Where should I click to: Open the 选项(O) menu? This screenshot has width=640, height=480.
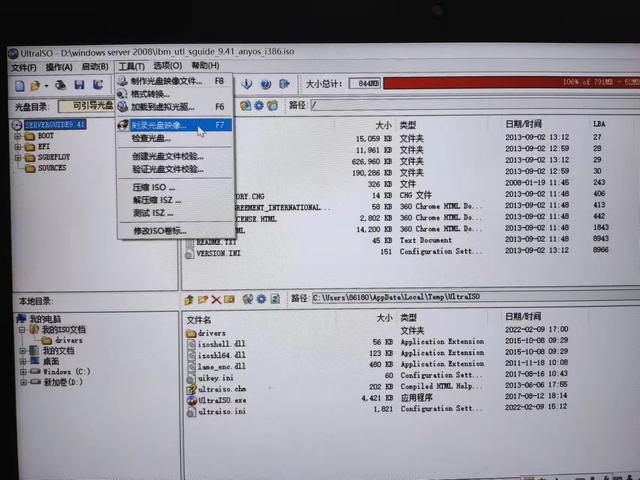point(167,66)
